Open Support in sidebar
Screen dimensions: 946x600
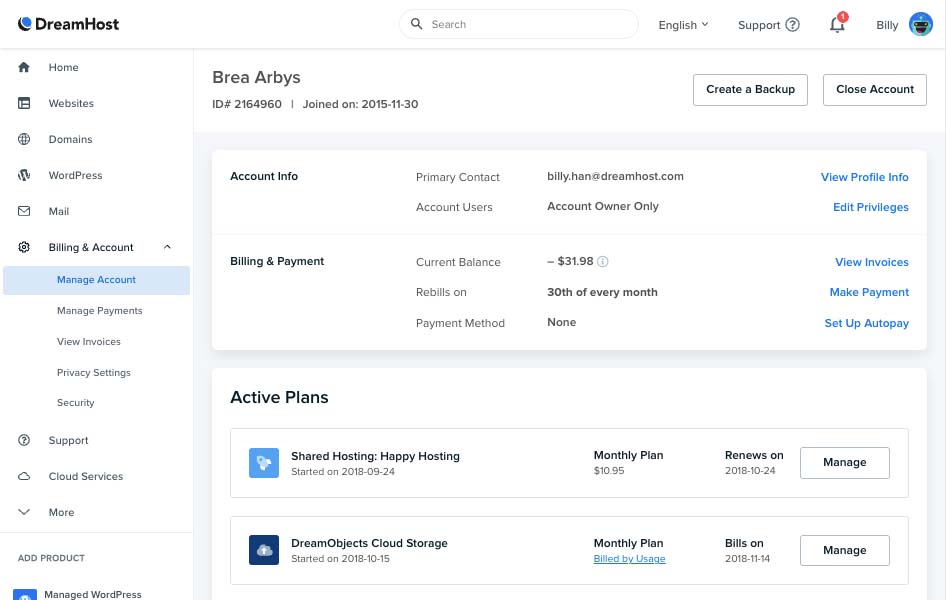pyautogui.click(x=68, y=440)
